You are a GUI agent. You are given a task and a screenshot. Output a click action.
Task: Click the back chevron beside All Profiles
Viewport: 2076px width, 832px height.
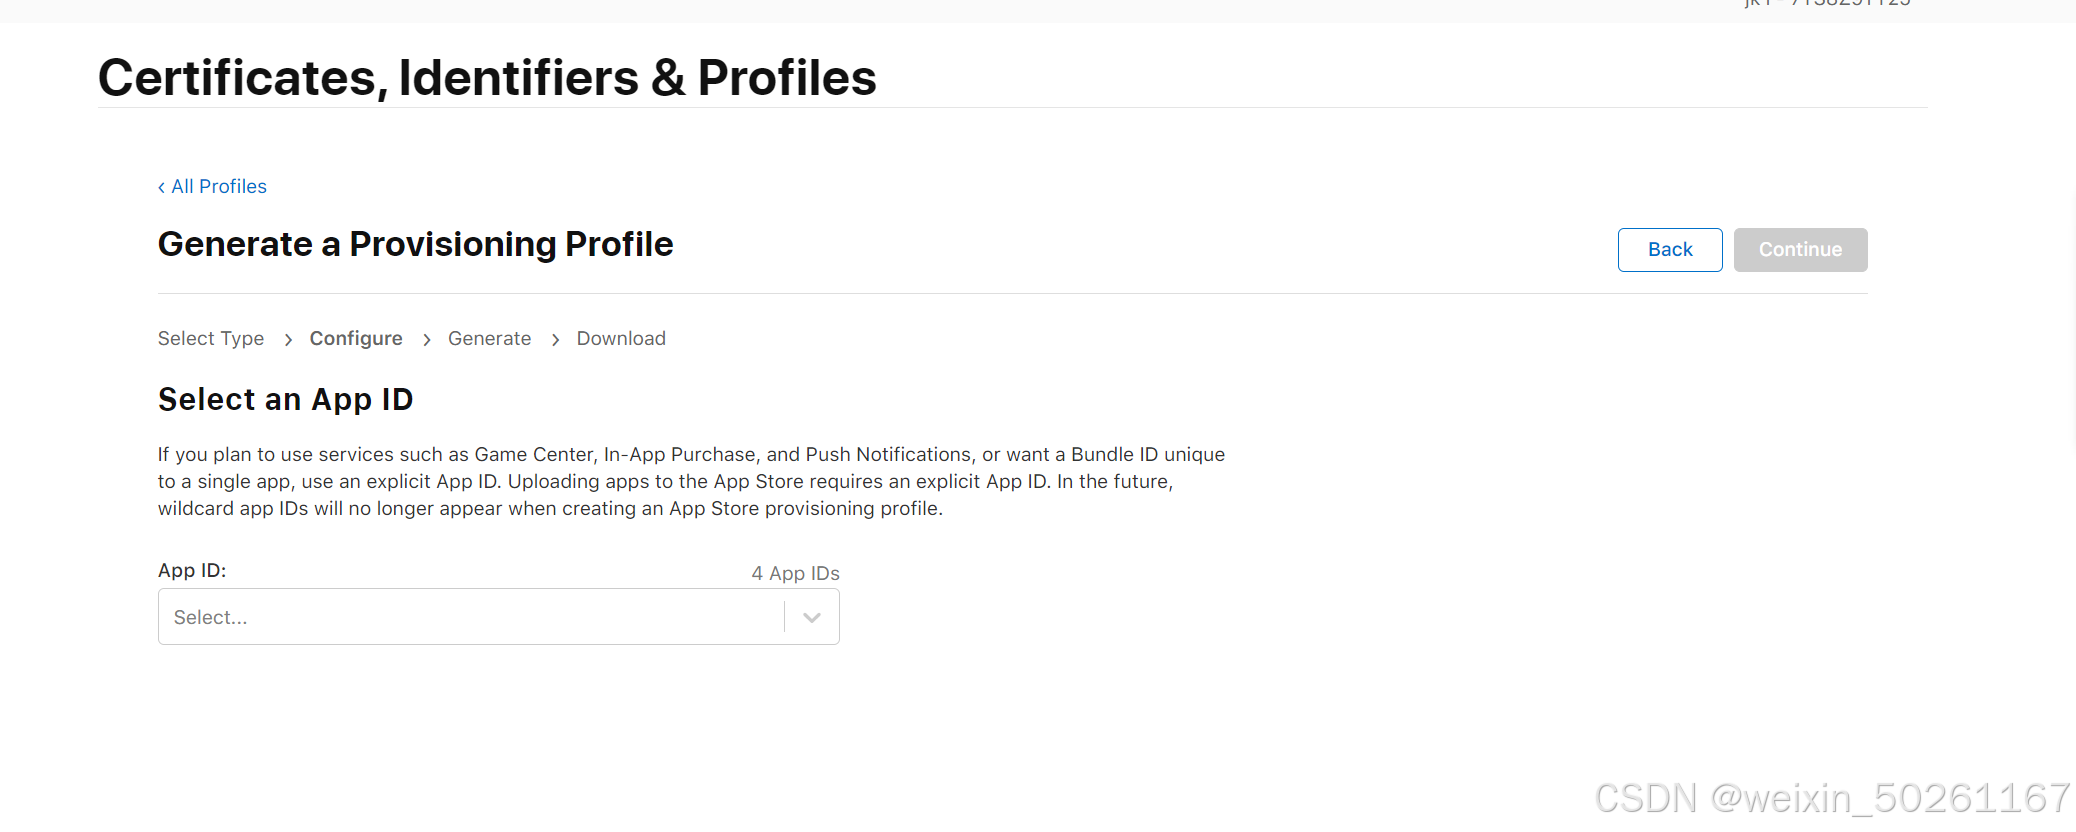[x=161, y=188]
